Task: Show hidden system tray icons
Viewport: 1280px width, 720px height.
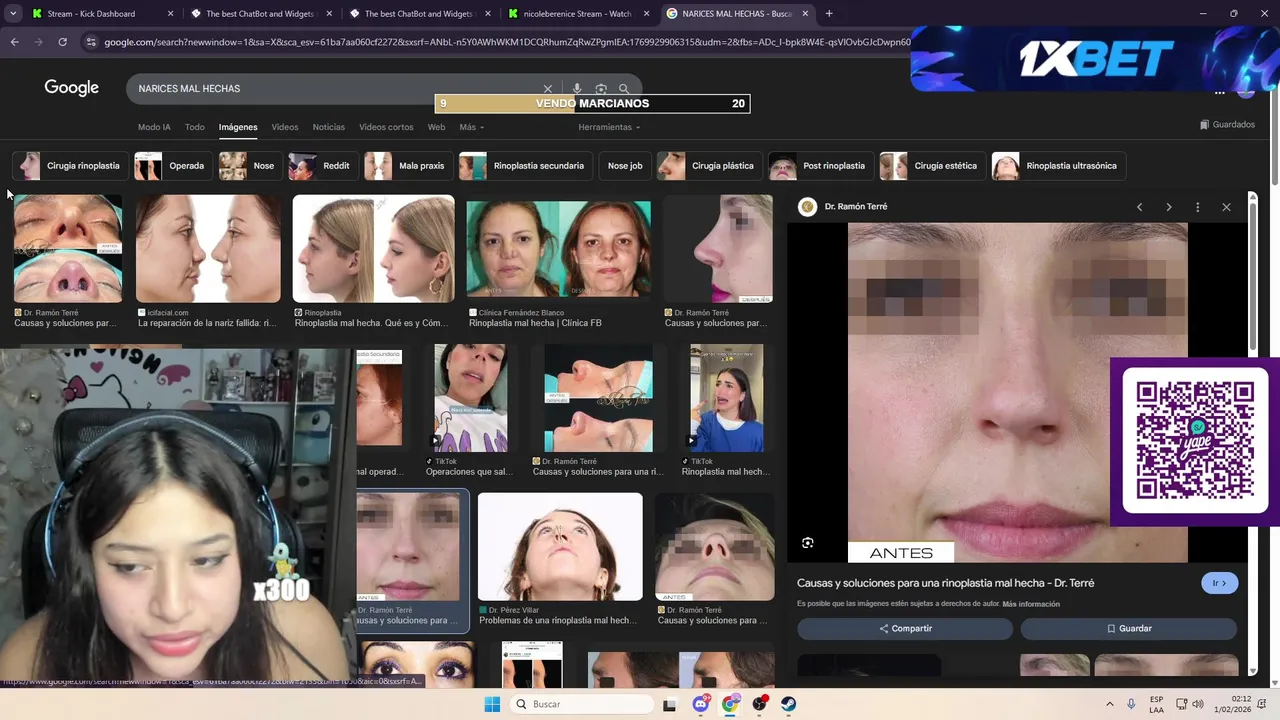Action: coord(1109,704)
